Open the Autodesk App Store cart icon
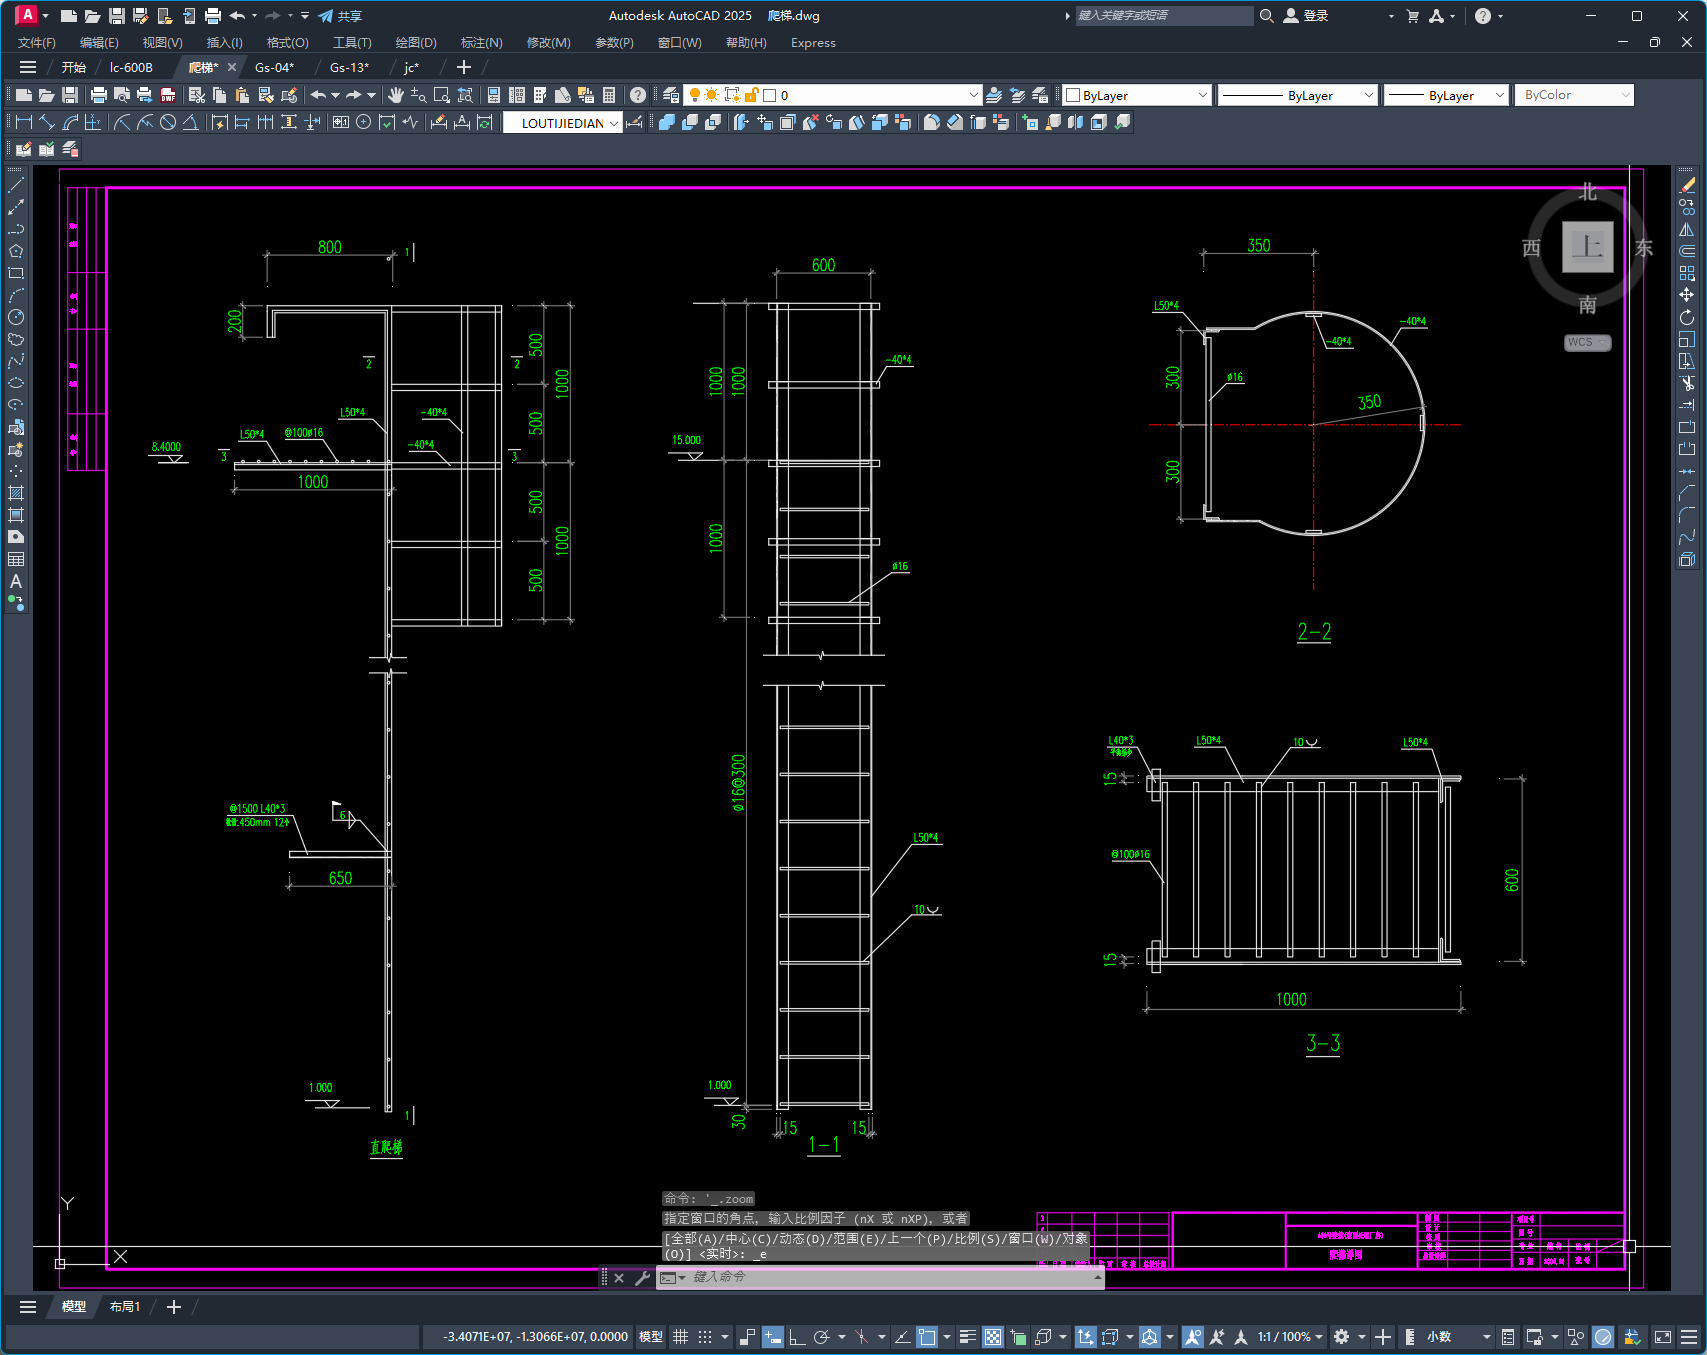Screen dimensions: 1707x1355 click(x=1412, y=16)
